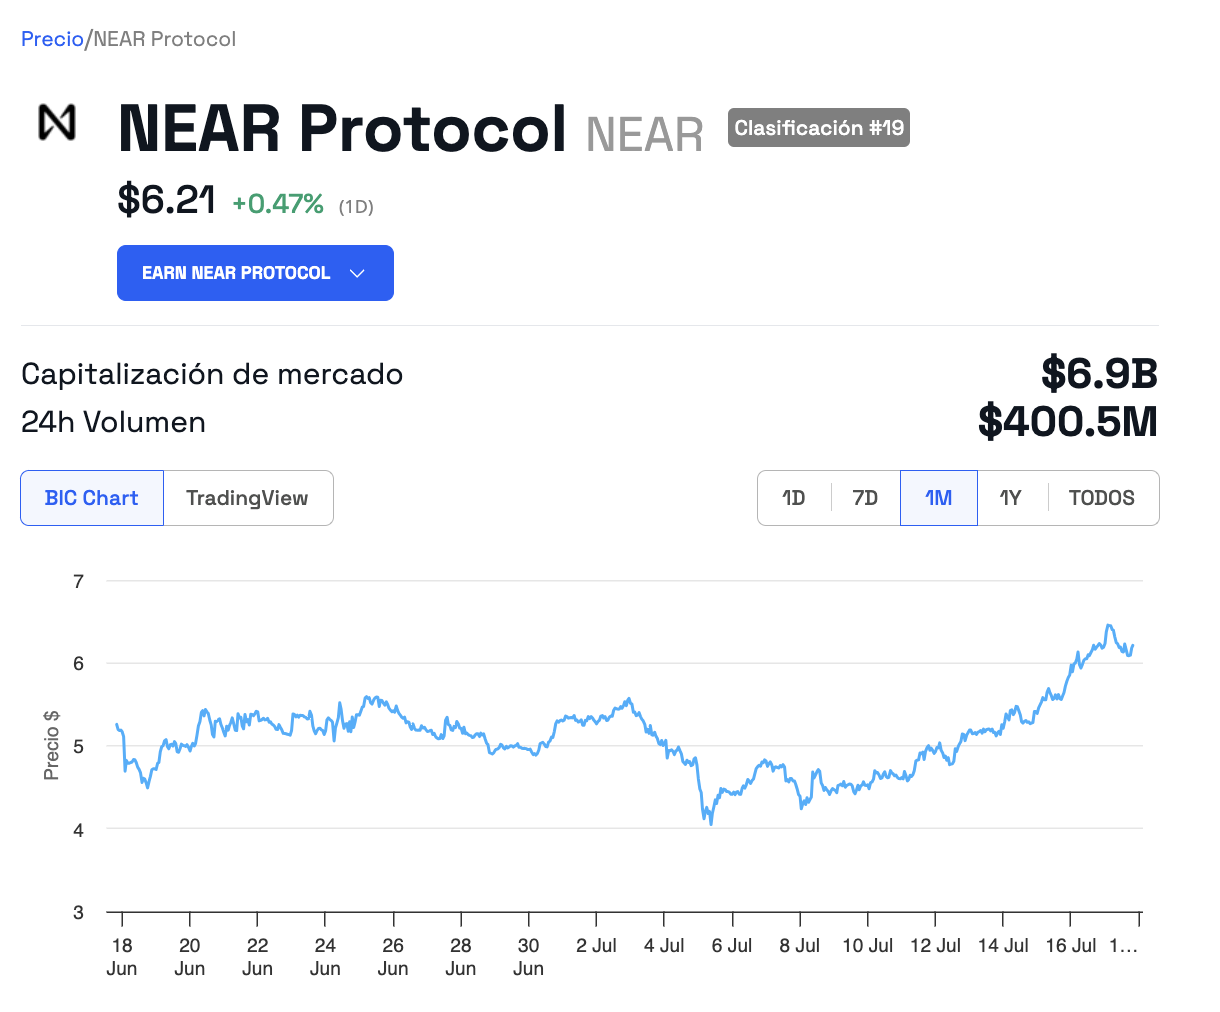Show the 1Y price history
Viewport: 1220px width, 1012px height.
tap(1011, 498)
